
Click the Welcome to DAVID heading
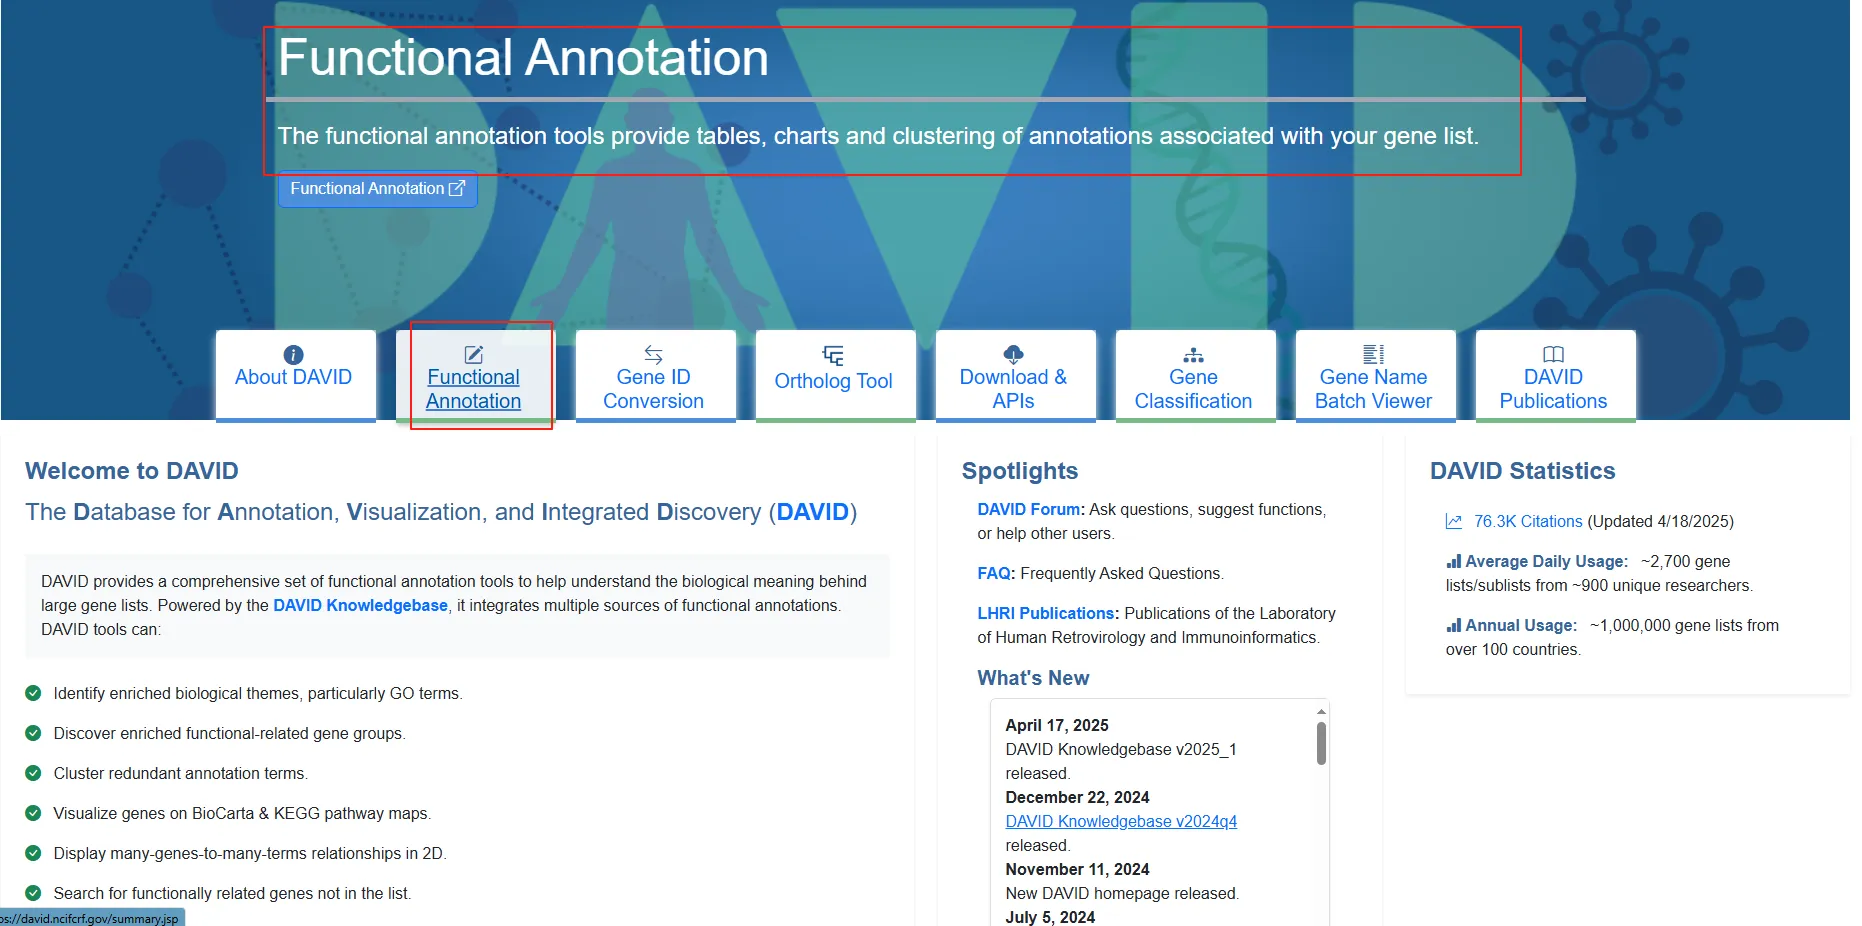coord(132,471)
